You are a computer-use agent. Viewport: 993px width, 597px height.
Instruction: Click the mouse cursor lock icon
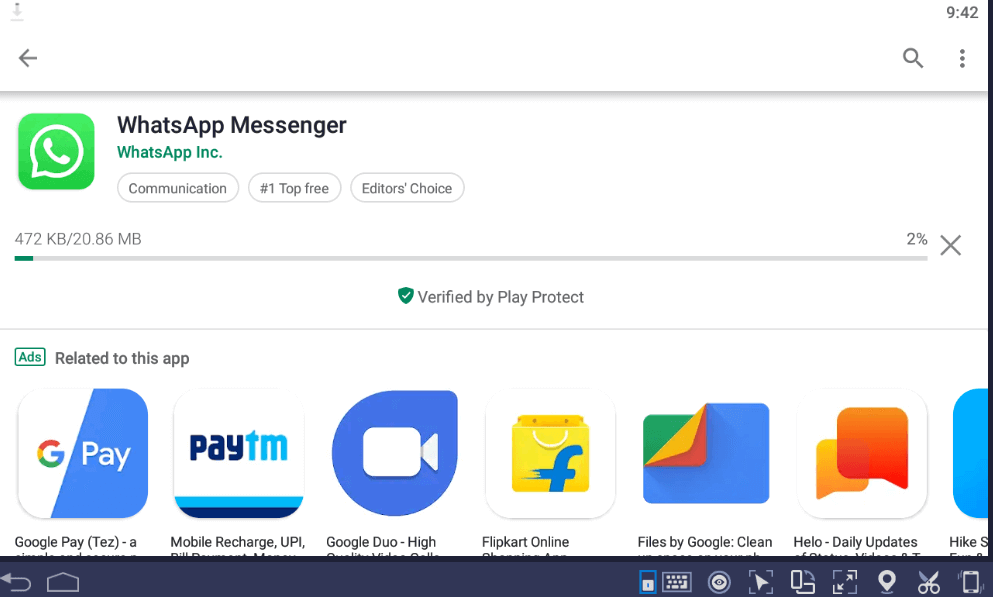[x=761, y=582]
